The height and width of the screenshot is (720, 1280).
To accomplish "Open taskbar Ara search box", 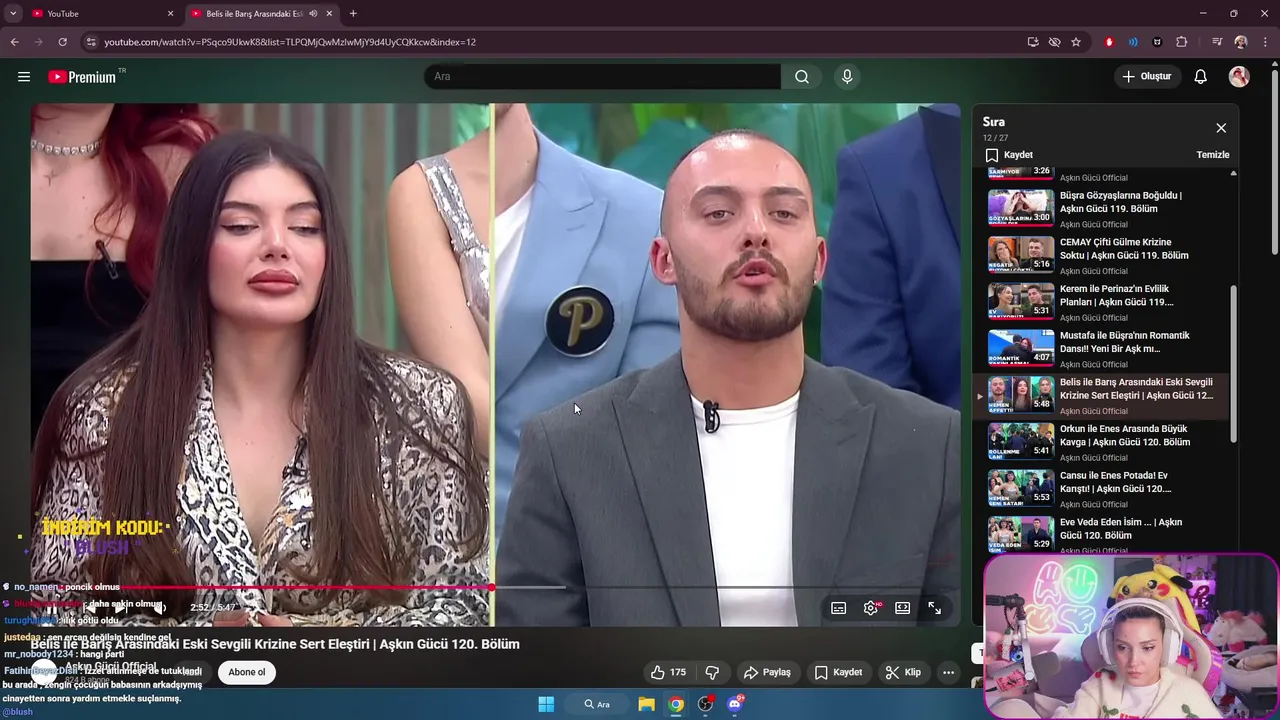I will [597, 704].
